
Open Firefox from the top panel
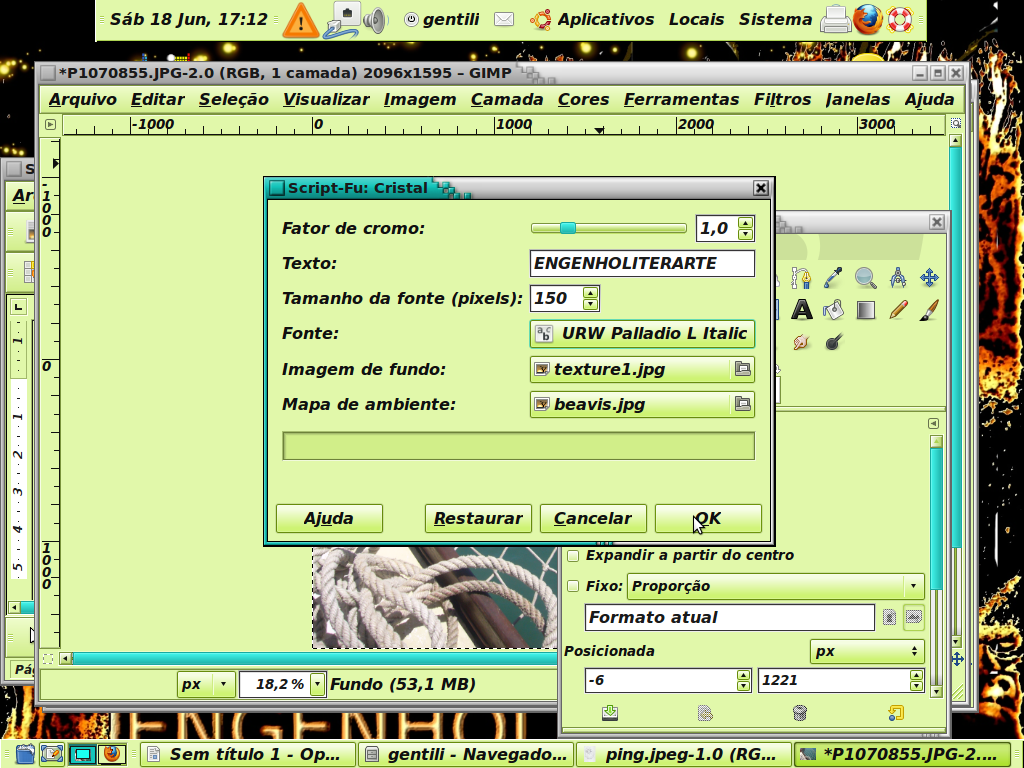[867, 20]
